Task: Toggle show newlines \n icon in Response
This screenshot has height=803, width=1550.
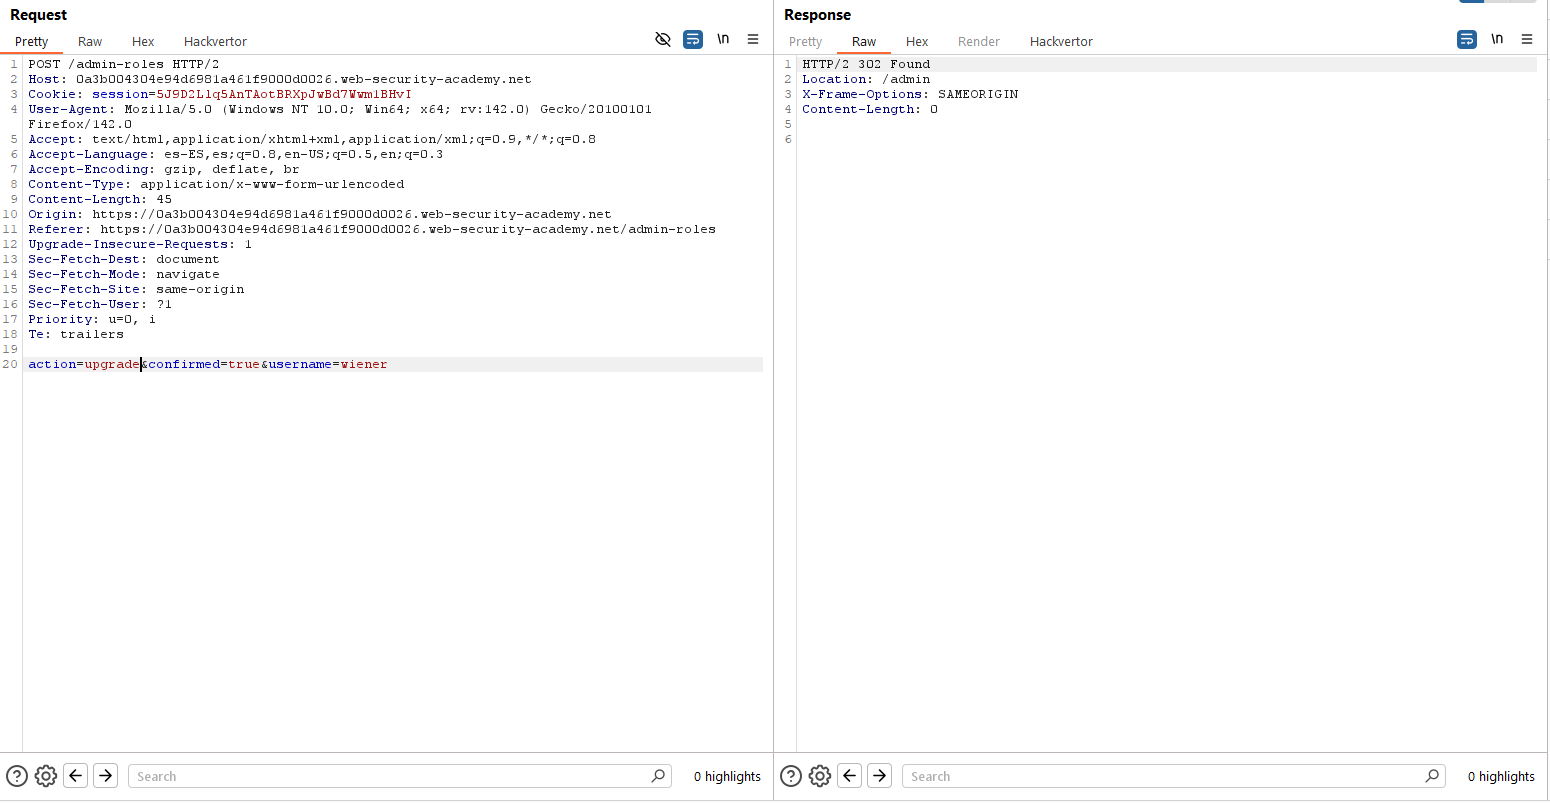Action: (1497, 39)
